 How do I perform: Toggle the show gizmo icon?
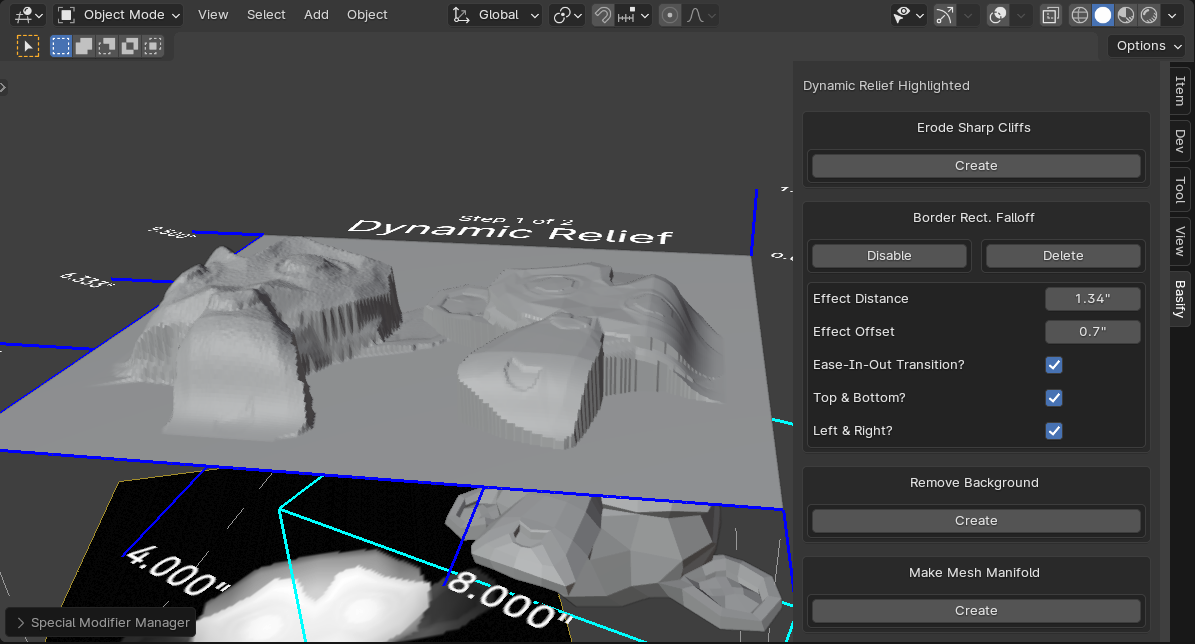click(945, 15)
